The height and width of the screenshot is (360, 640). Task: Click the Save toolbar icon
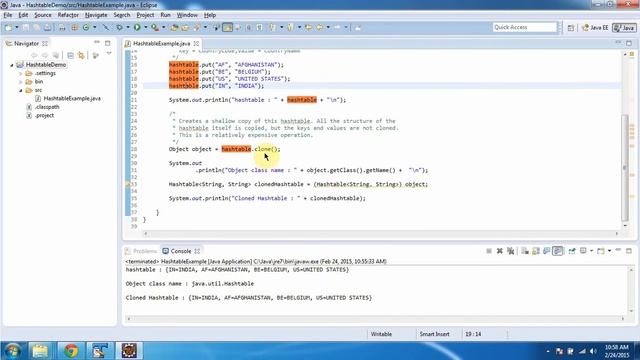pos(25,27)
